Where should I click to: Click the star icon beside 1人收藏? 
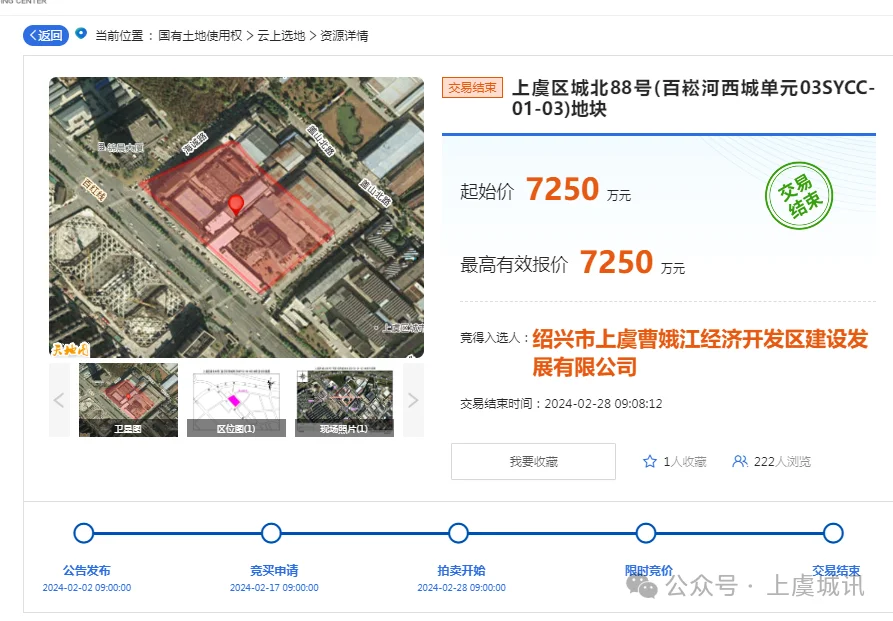pos(650,461)
